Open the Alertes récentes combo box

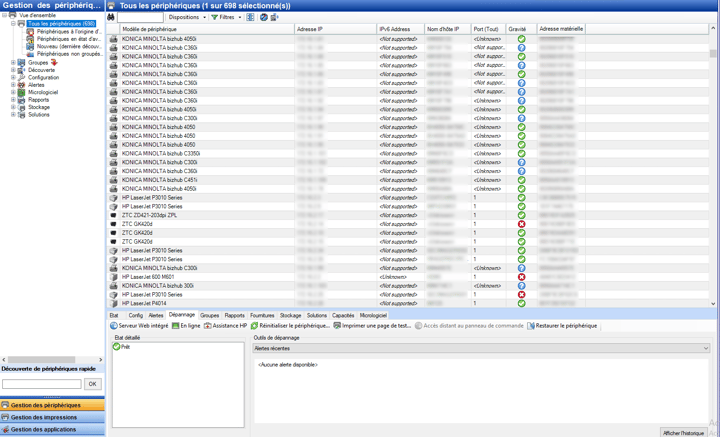click(x=481, y=348)
